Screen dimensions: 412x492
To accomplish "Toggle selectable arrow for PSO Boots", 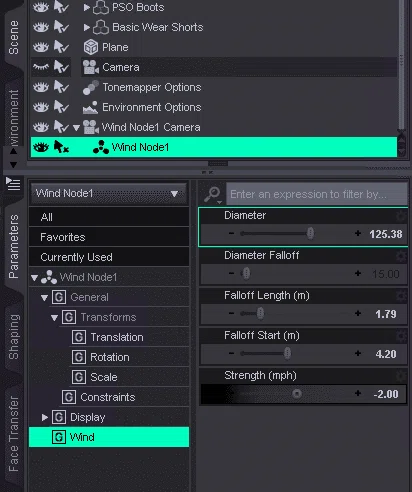I will 61,7.
